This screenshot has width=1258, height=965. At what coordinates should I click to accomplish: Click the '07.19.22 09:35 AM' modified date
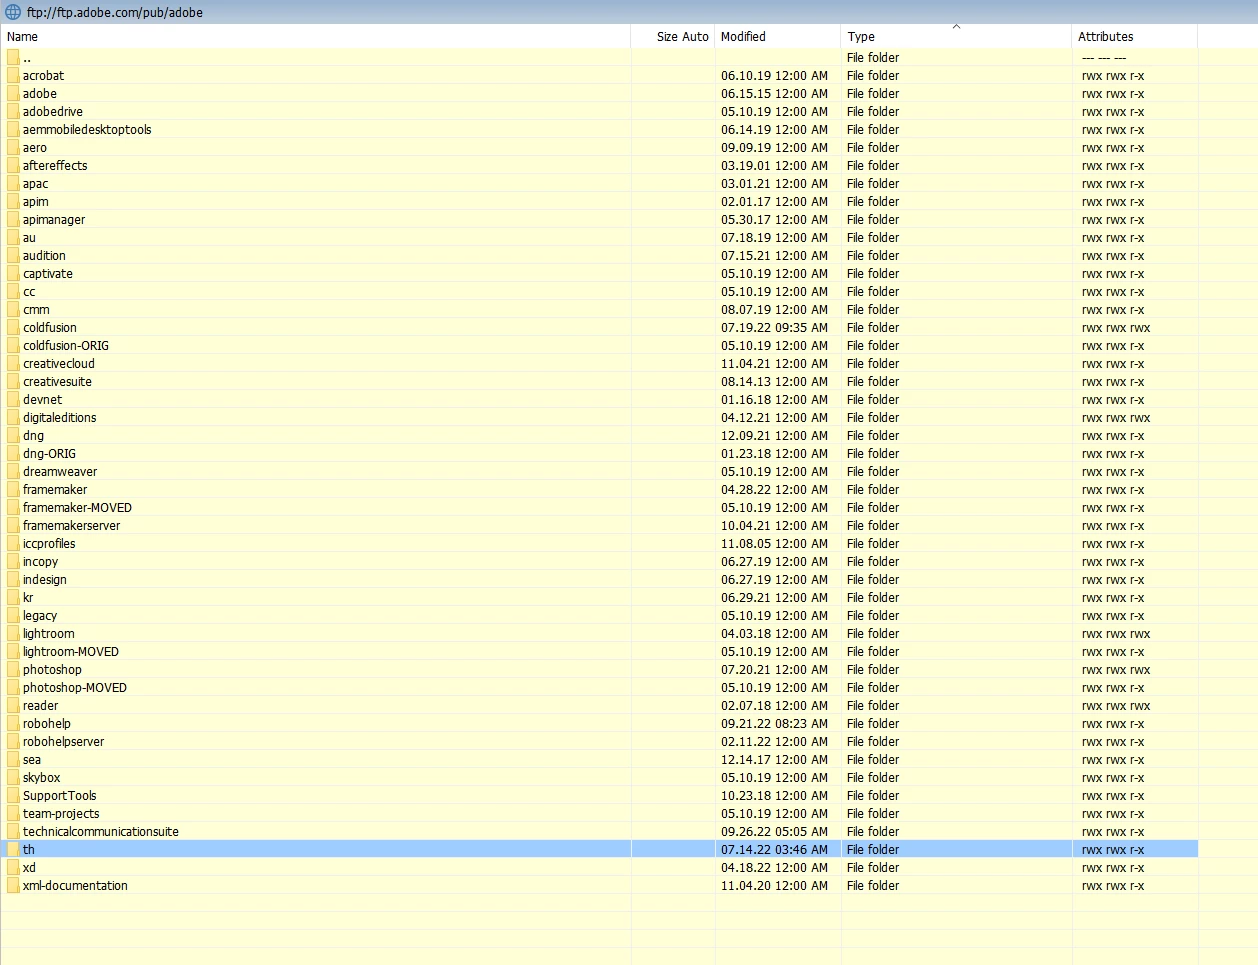[774, 327]
